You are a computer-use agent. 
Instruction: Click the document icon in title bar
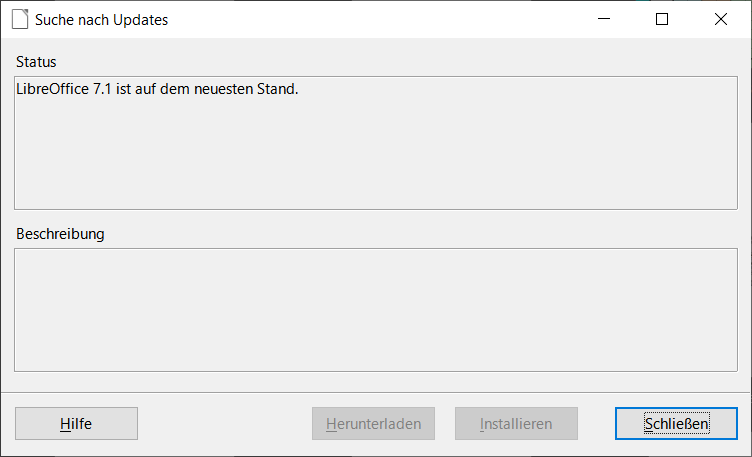[x=19, y=19]
